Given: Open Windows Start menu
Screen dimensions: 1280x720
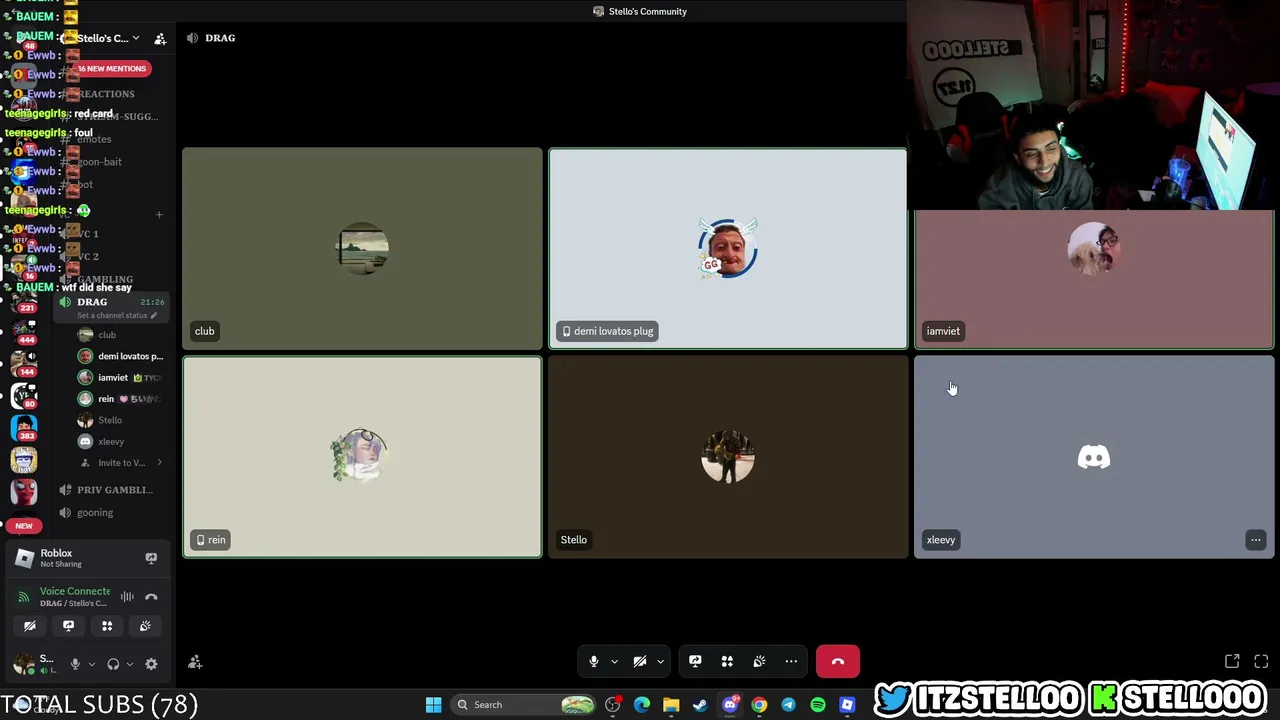Looking at the screenshot, I should [x=433, y=705].
